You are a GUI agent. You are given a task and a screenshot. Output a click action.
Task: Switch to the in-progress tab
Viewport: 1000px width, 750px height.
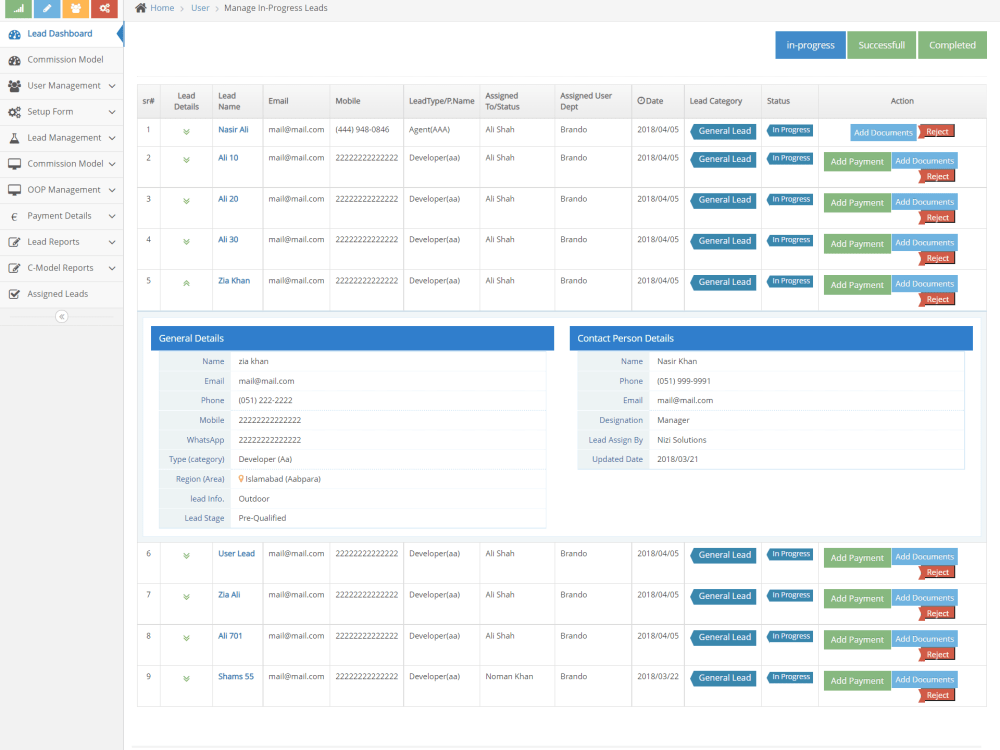tap(810, 45)
